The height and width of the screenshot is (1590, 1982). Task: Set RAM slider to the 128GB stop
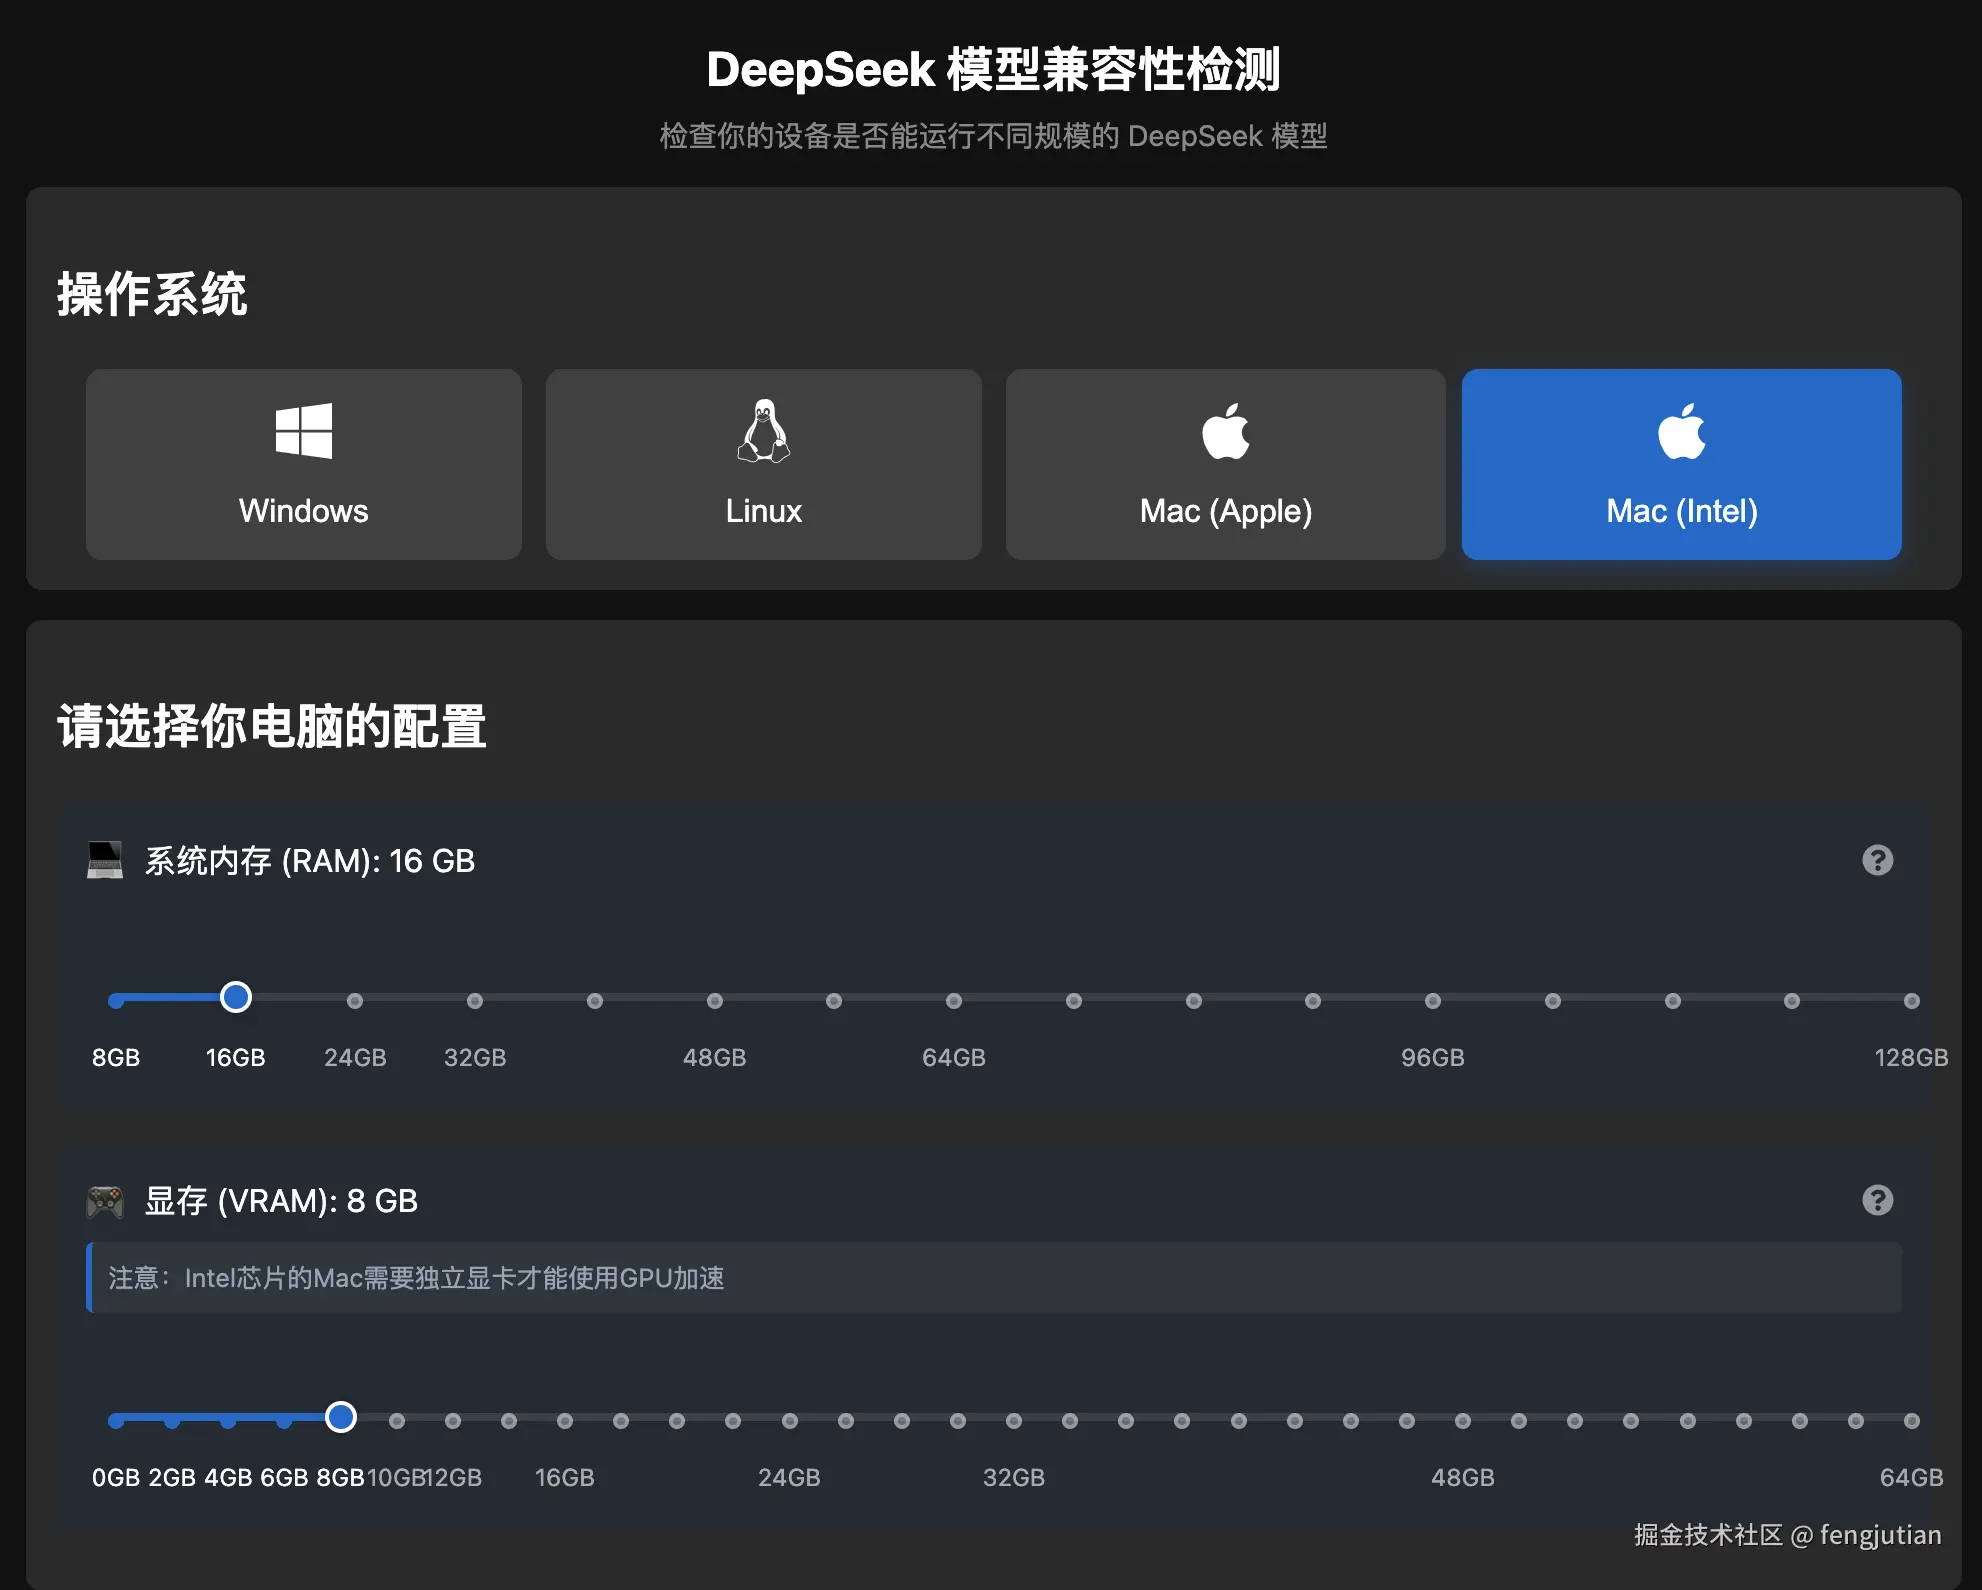tap(1912, 1001)
